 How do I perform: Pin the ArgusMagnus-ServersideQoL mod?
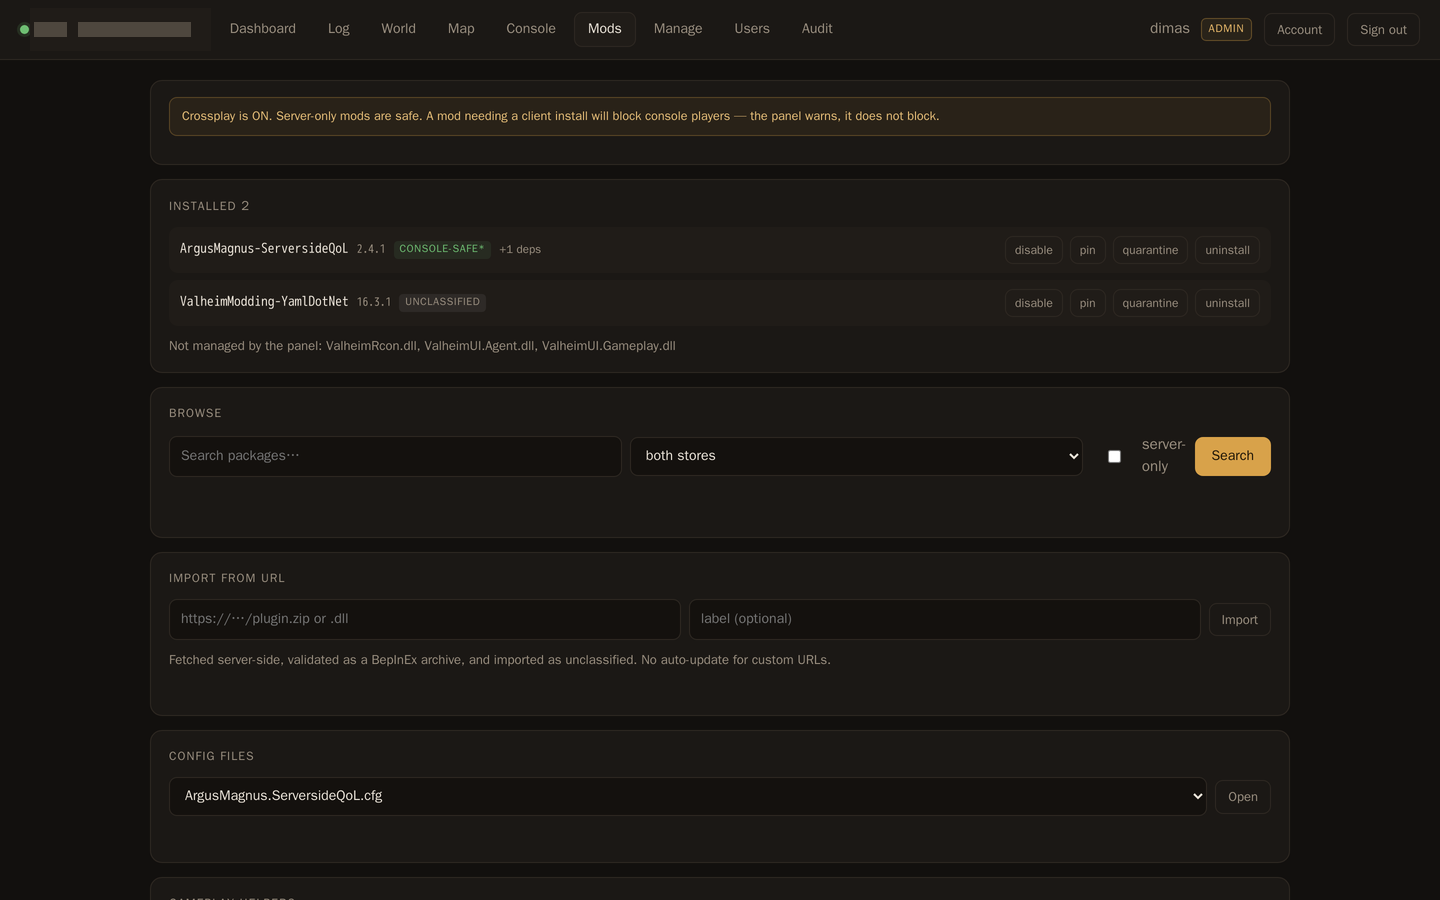click(x=1088, y=250)
